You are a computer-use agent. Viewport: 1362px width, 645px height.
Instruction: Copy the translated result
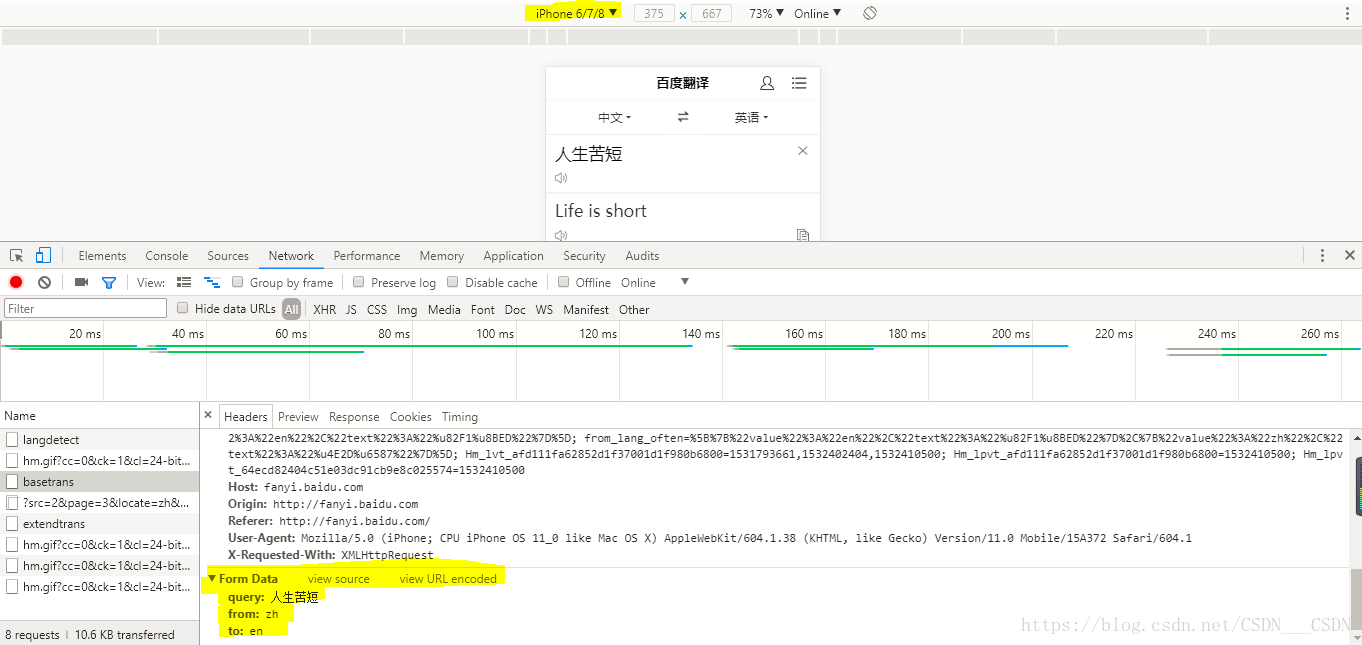802,235
